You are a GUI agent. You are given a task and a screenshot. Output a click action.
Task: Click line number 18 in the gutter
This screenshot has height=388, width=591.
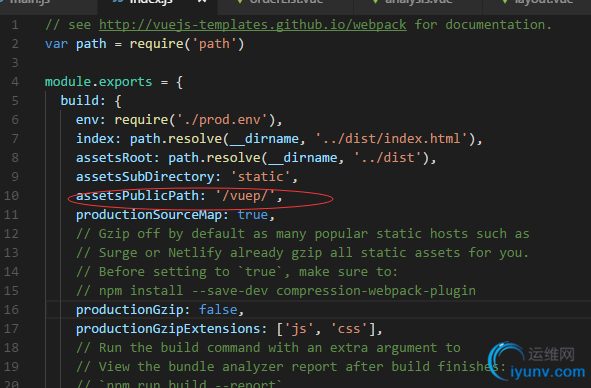click(11, 348)
